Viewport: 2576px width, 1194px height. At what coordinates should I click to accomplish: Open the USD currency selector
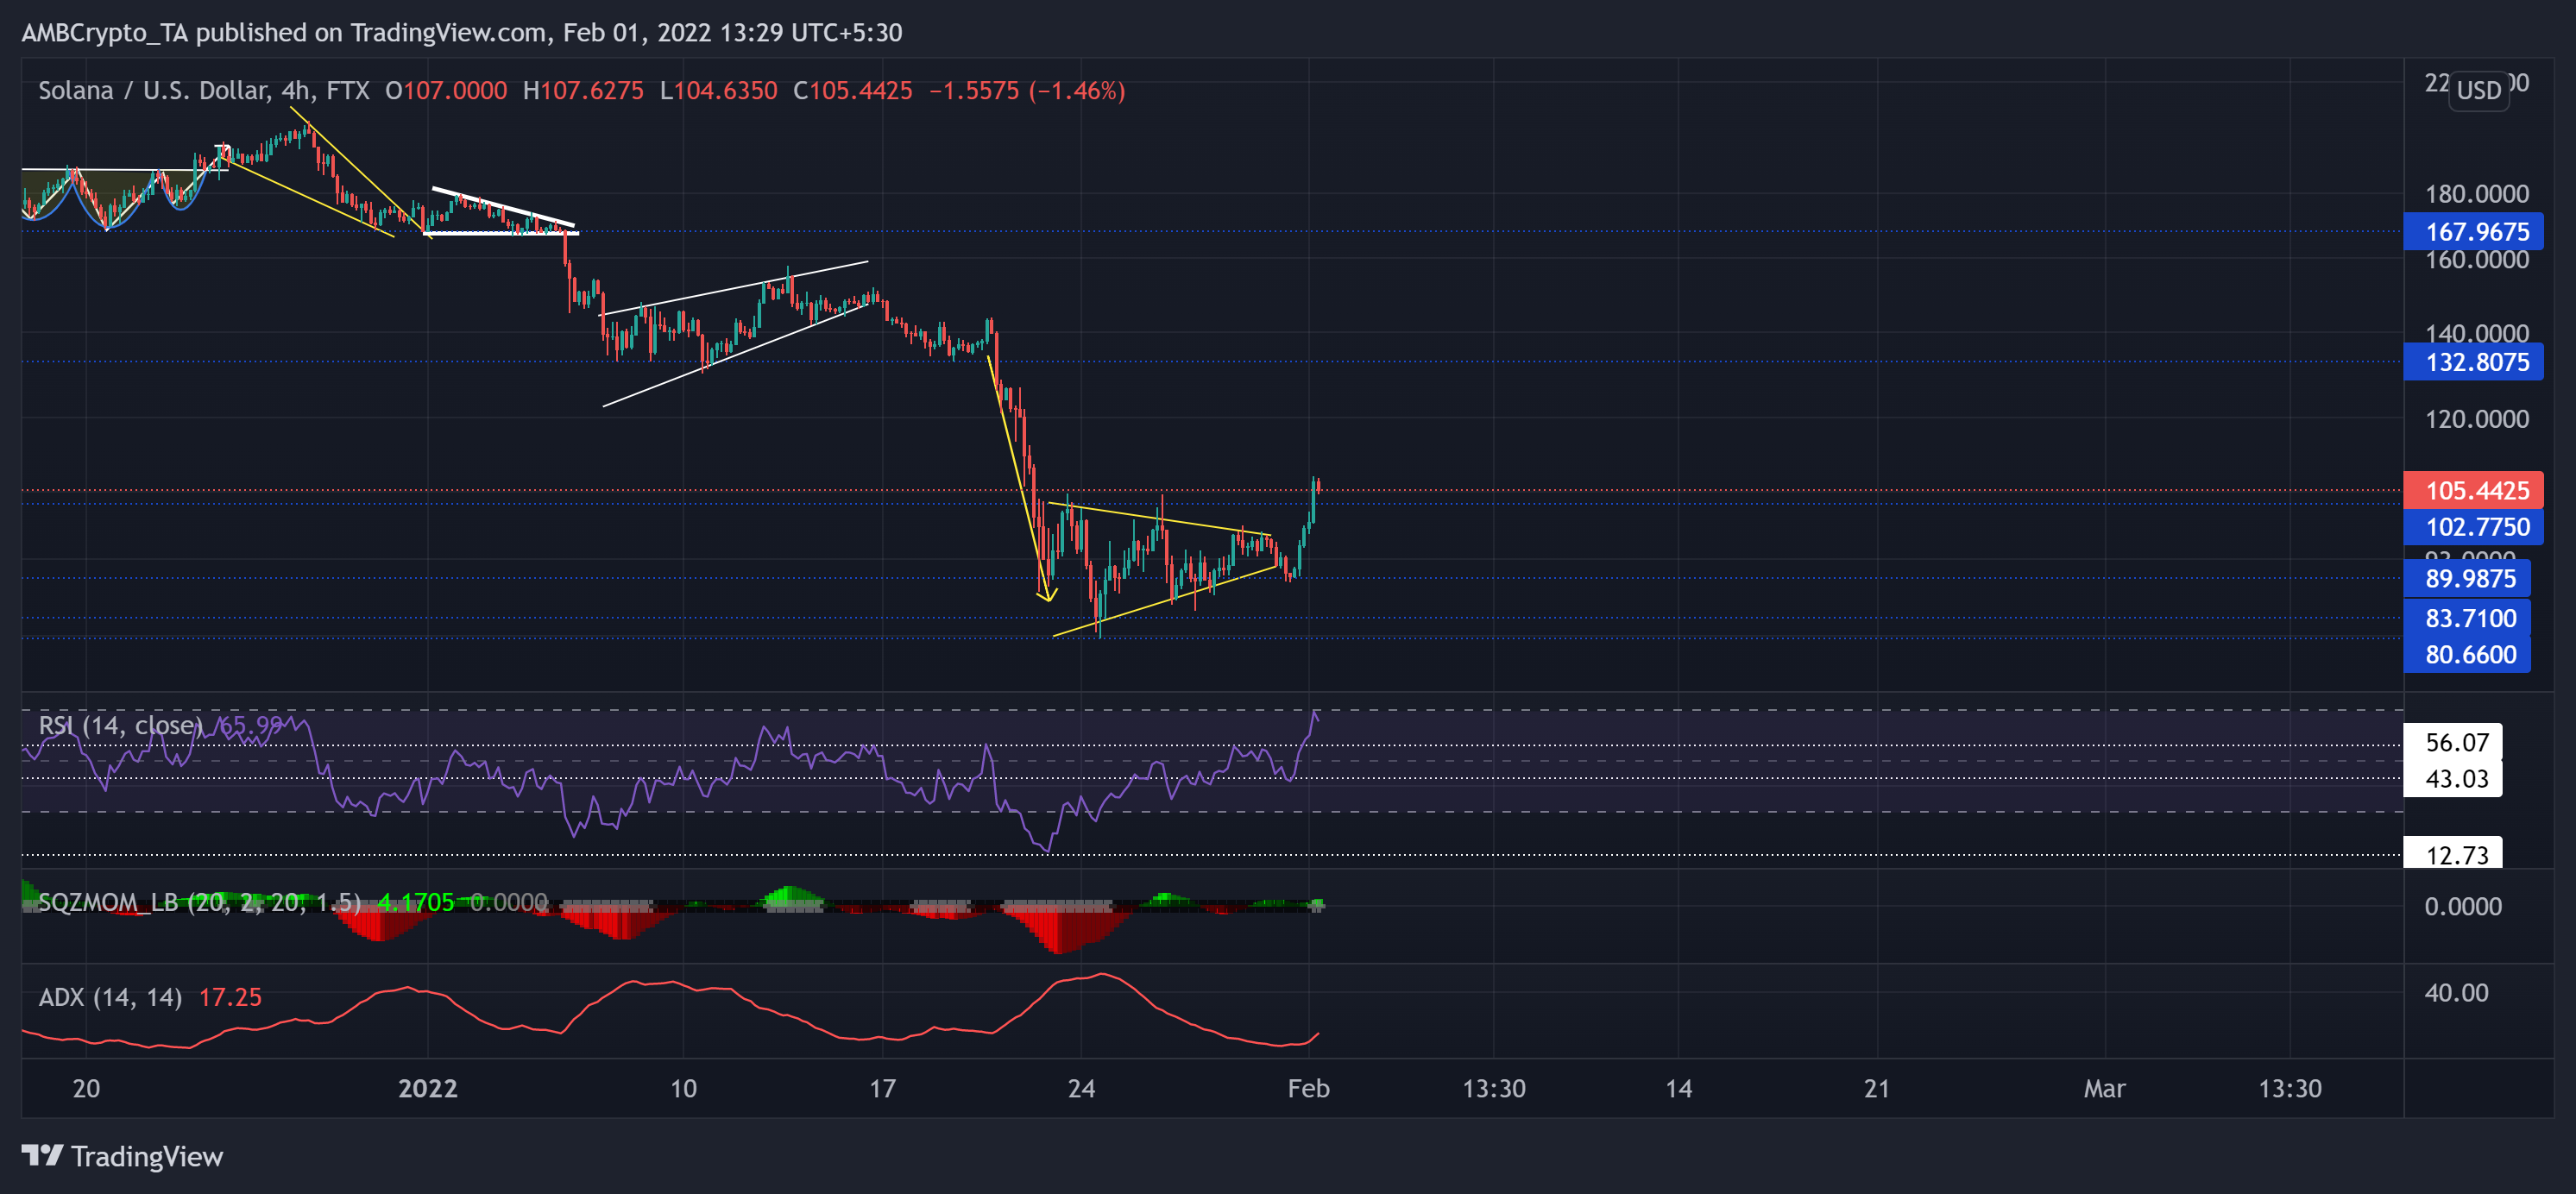(2478, 91)
